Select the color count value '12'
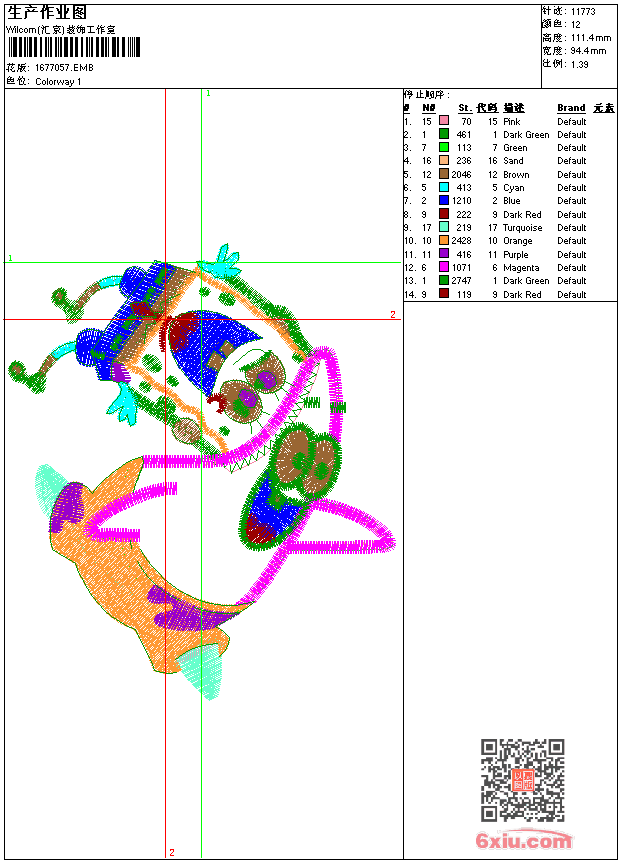Screen dimensions: 620x860 coord(576,25)
